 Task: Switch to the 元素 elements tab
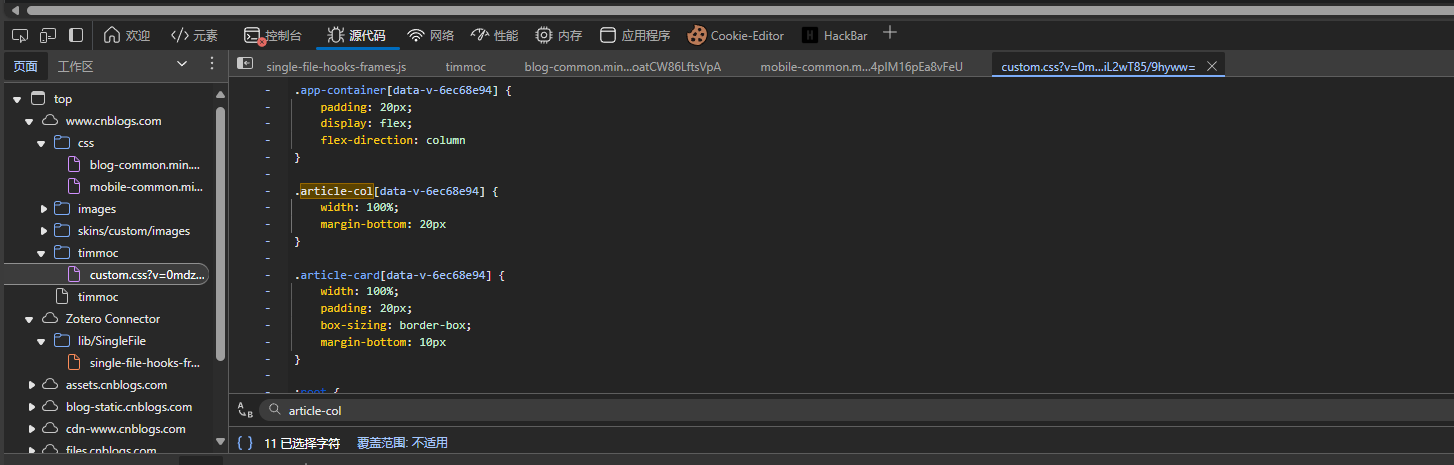click(x=194, y=35)
